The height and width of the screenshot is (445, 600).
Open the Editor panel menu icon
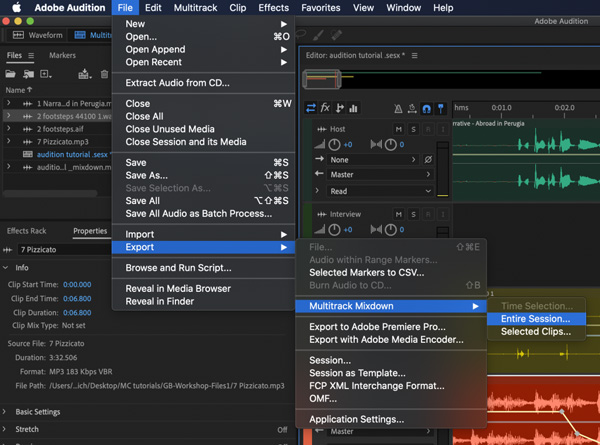tap(414, 55)
